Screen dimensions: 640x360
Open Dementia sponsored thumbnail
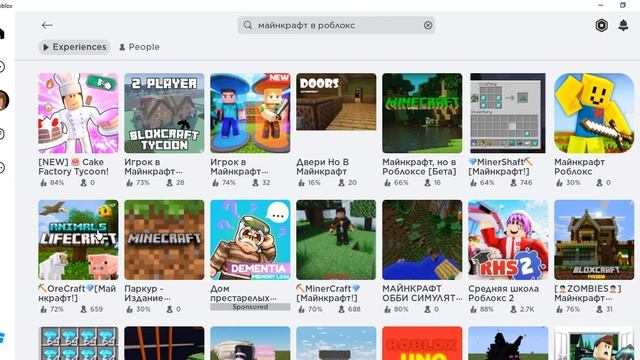[x=250, y=240]
